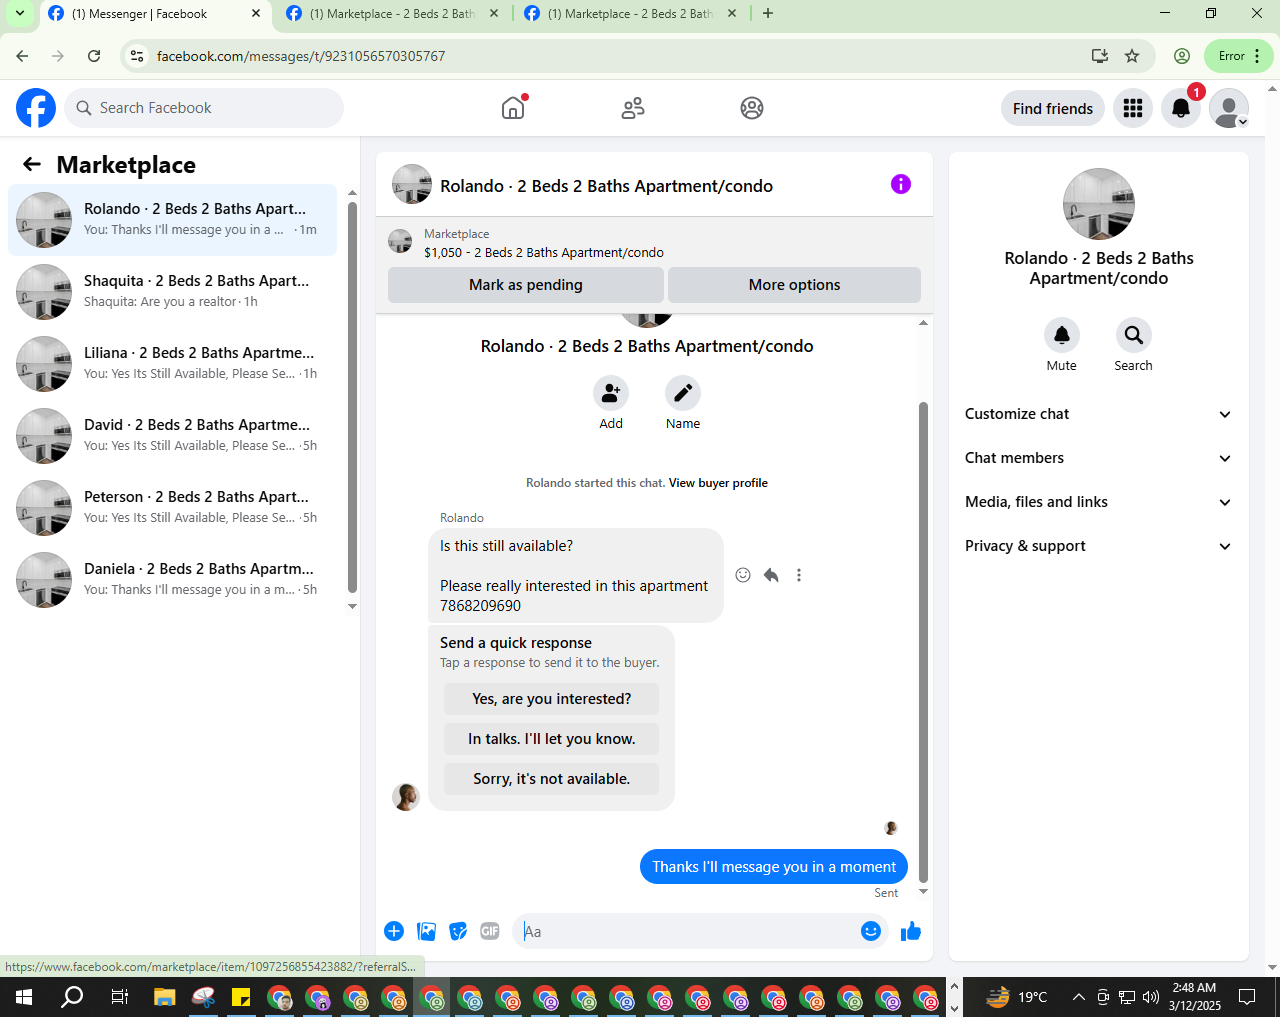
Task: Open Task View on taskbar
Action: pos(119,997)
